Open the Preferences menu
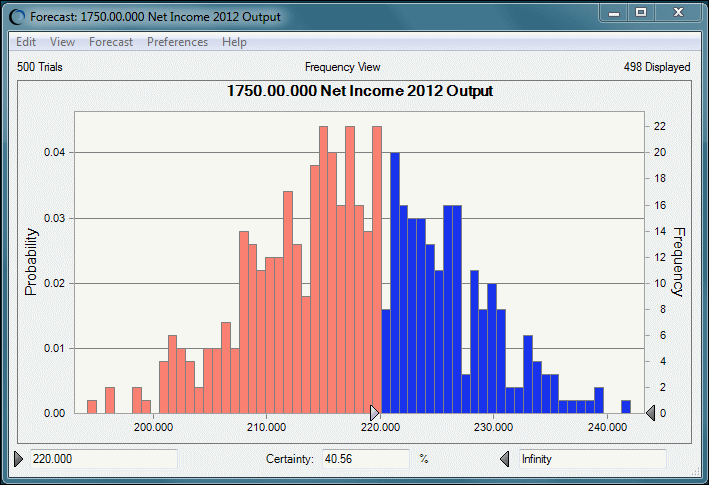The height and width of the screenshot is (485, 709). [177, 42]
